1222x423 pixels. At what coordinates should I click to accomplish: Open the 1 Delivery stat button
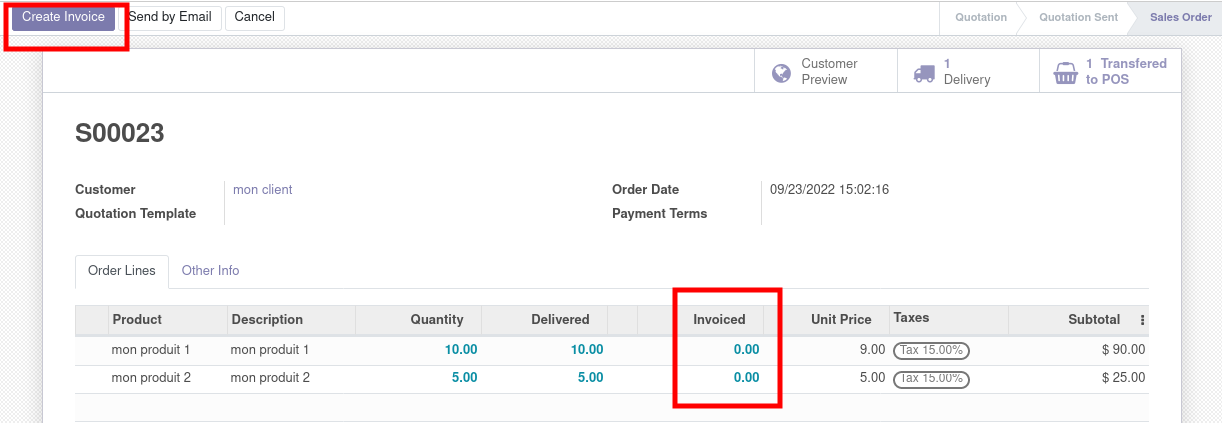coord(968,71)
